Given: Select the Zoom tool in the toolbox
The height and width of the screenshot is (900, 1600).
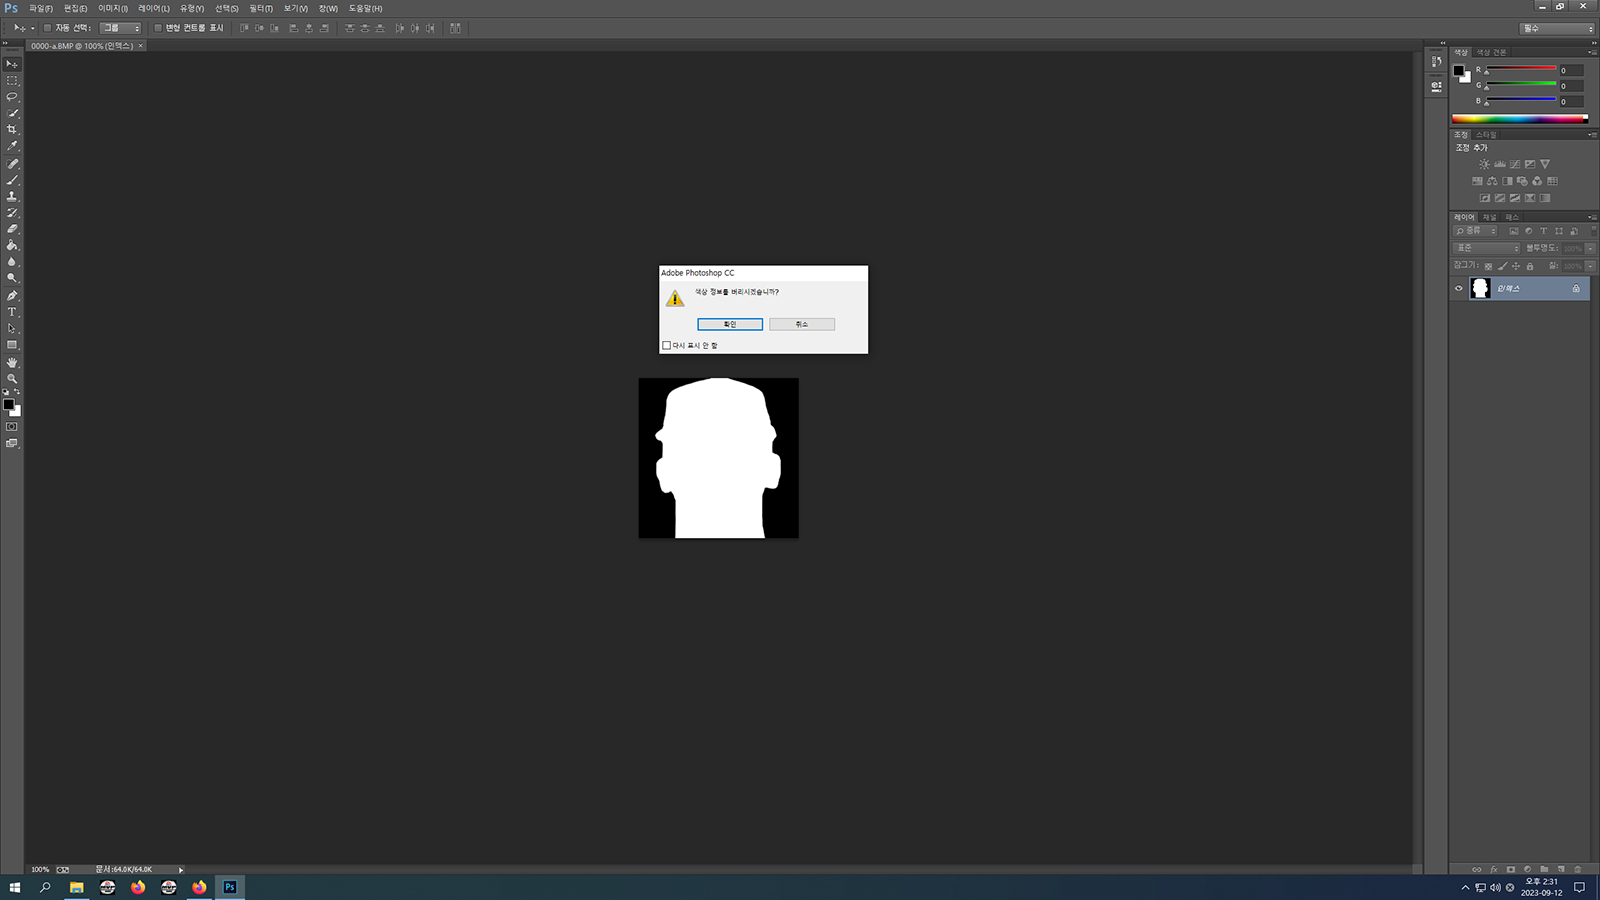Looking at the screenshot, I should point(12,379).
